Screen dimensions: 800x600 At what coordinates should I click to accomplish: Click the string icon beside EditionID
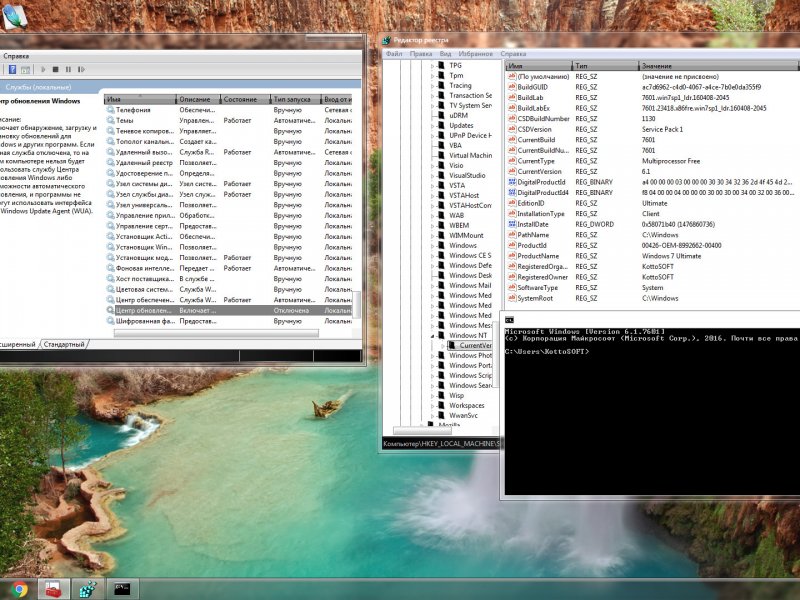pyautogui.click(x=512, y=203)
